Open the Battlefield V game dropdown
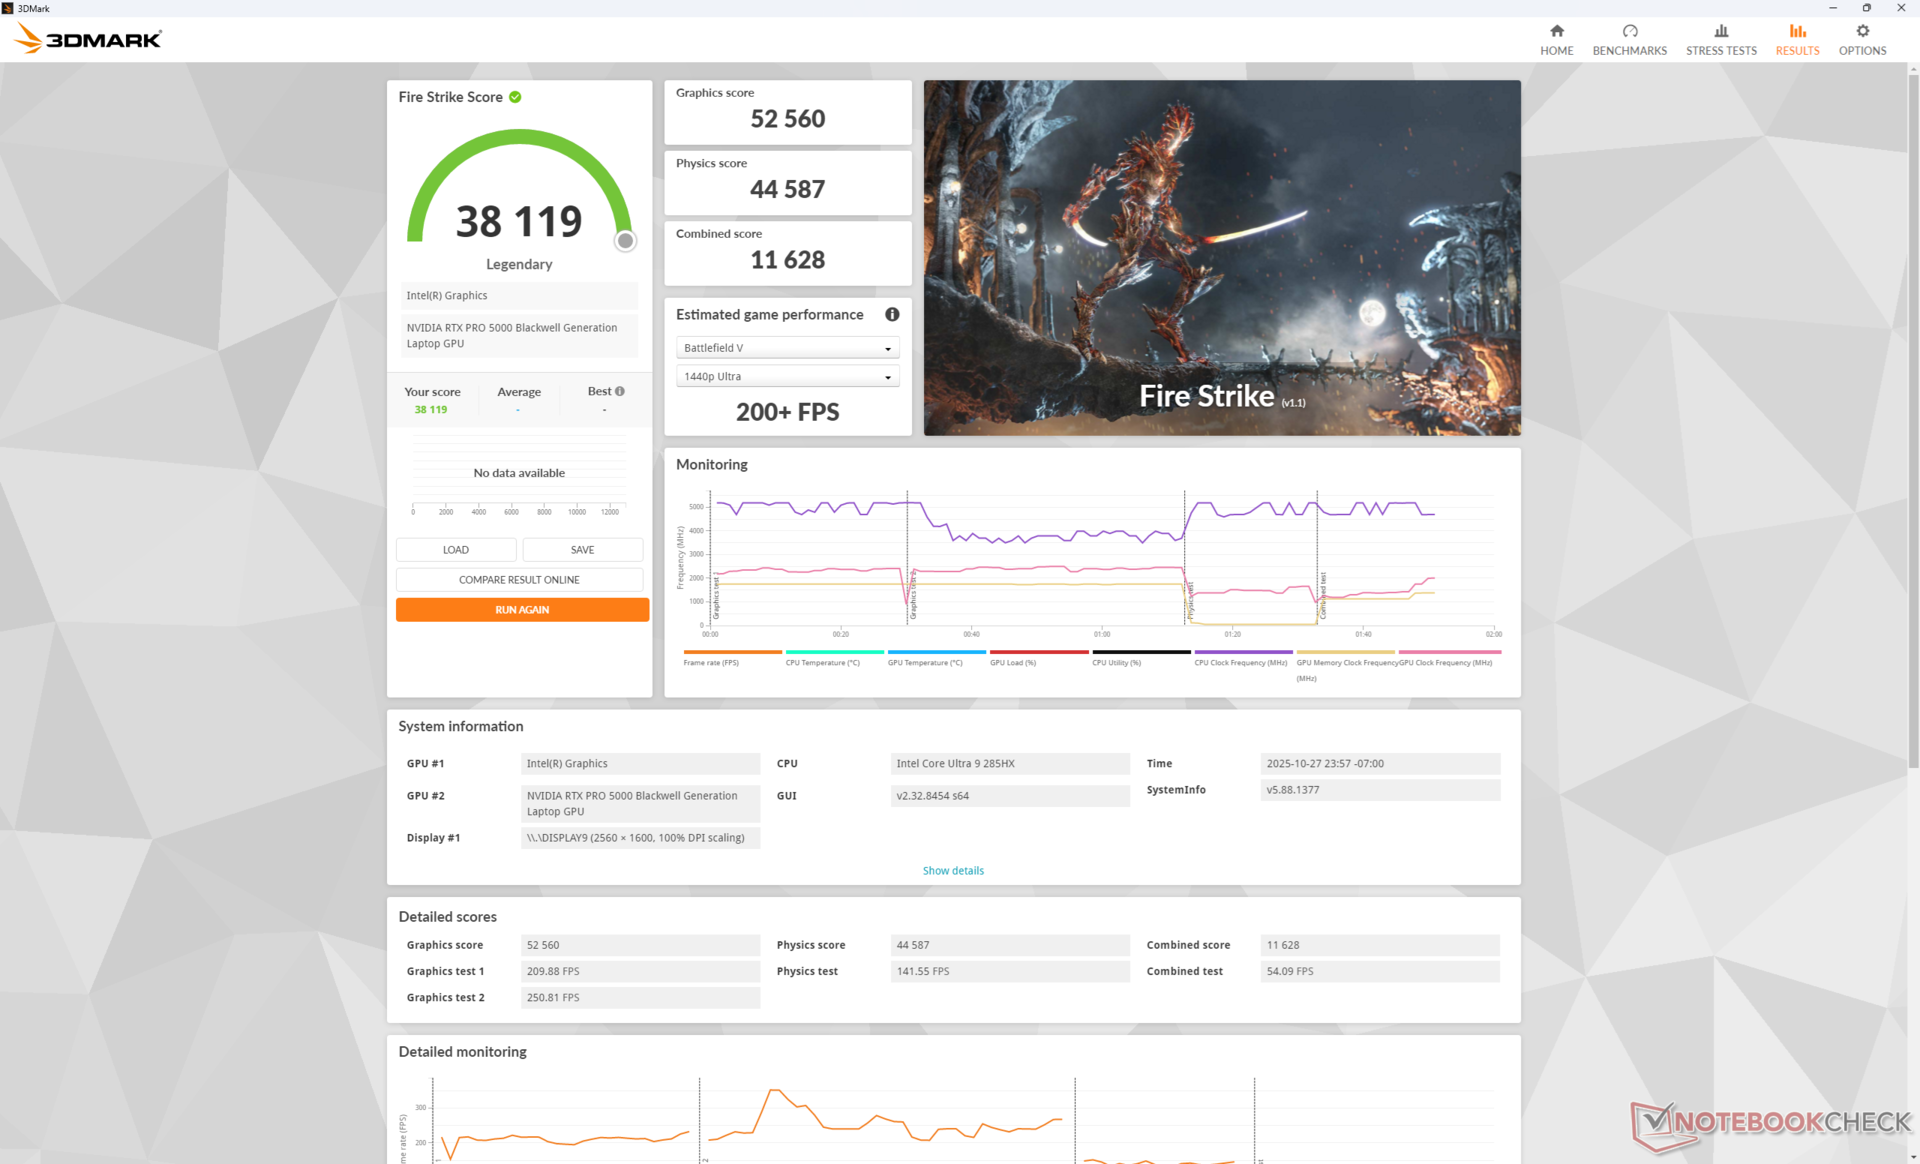 coord(787,348)
